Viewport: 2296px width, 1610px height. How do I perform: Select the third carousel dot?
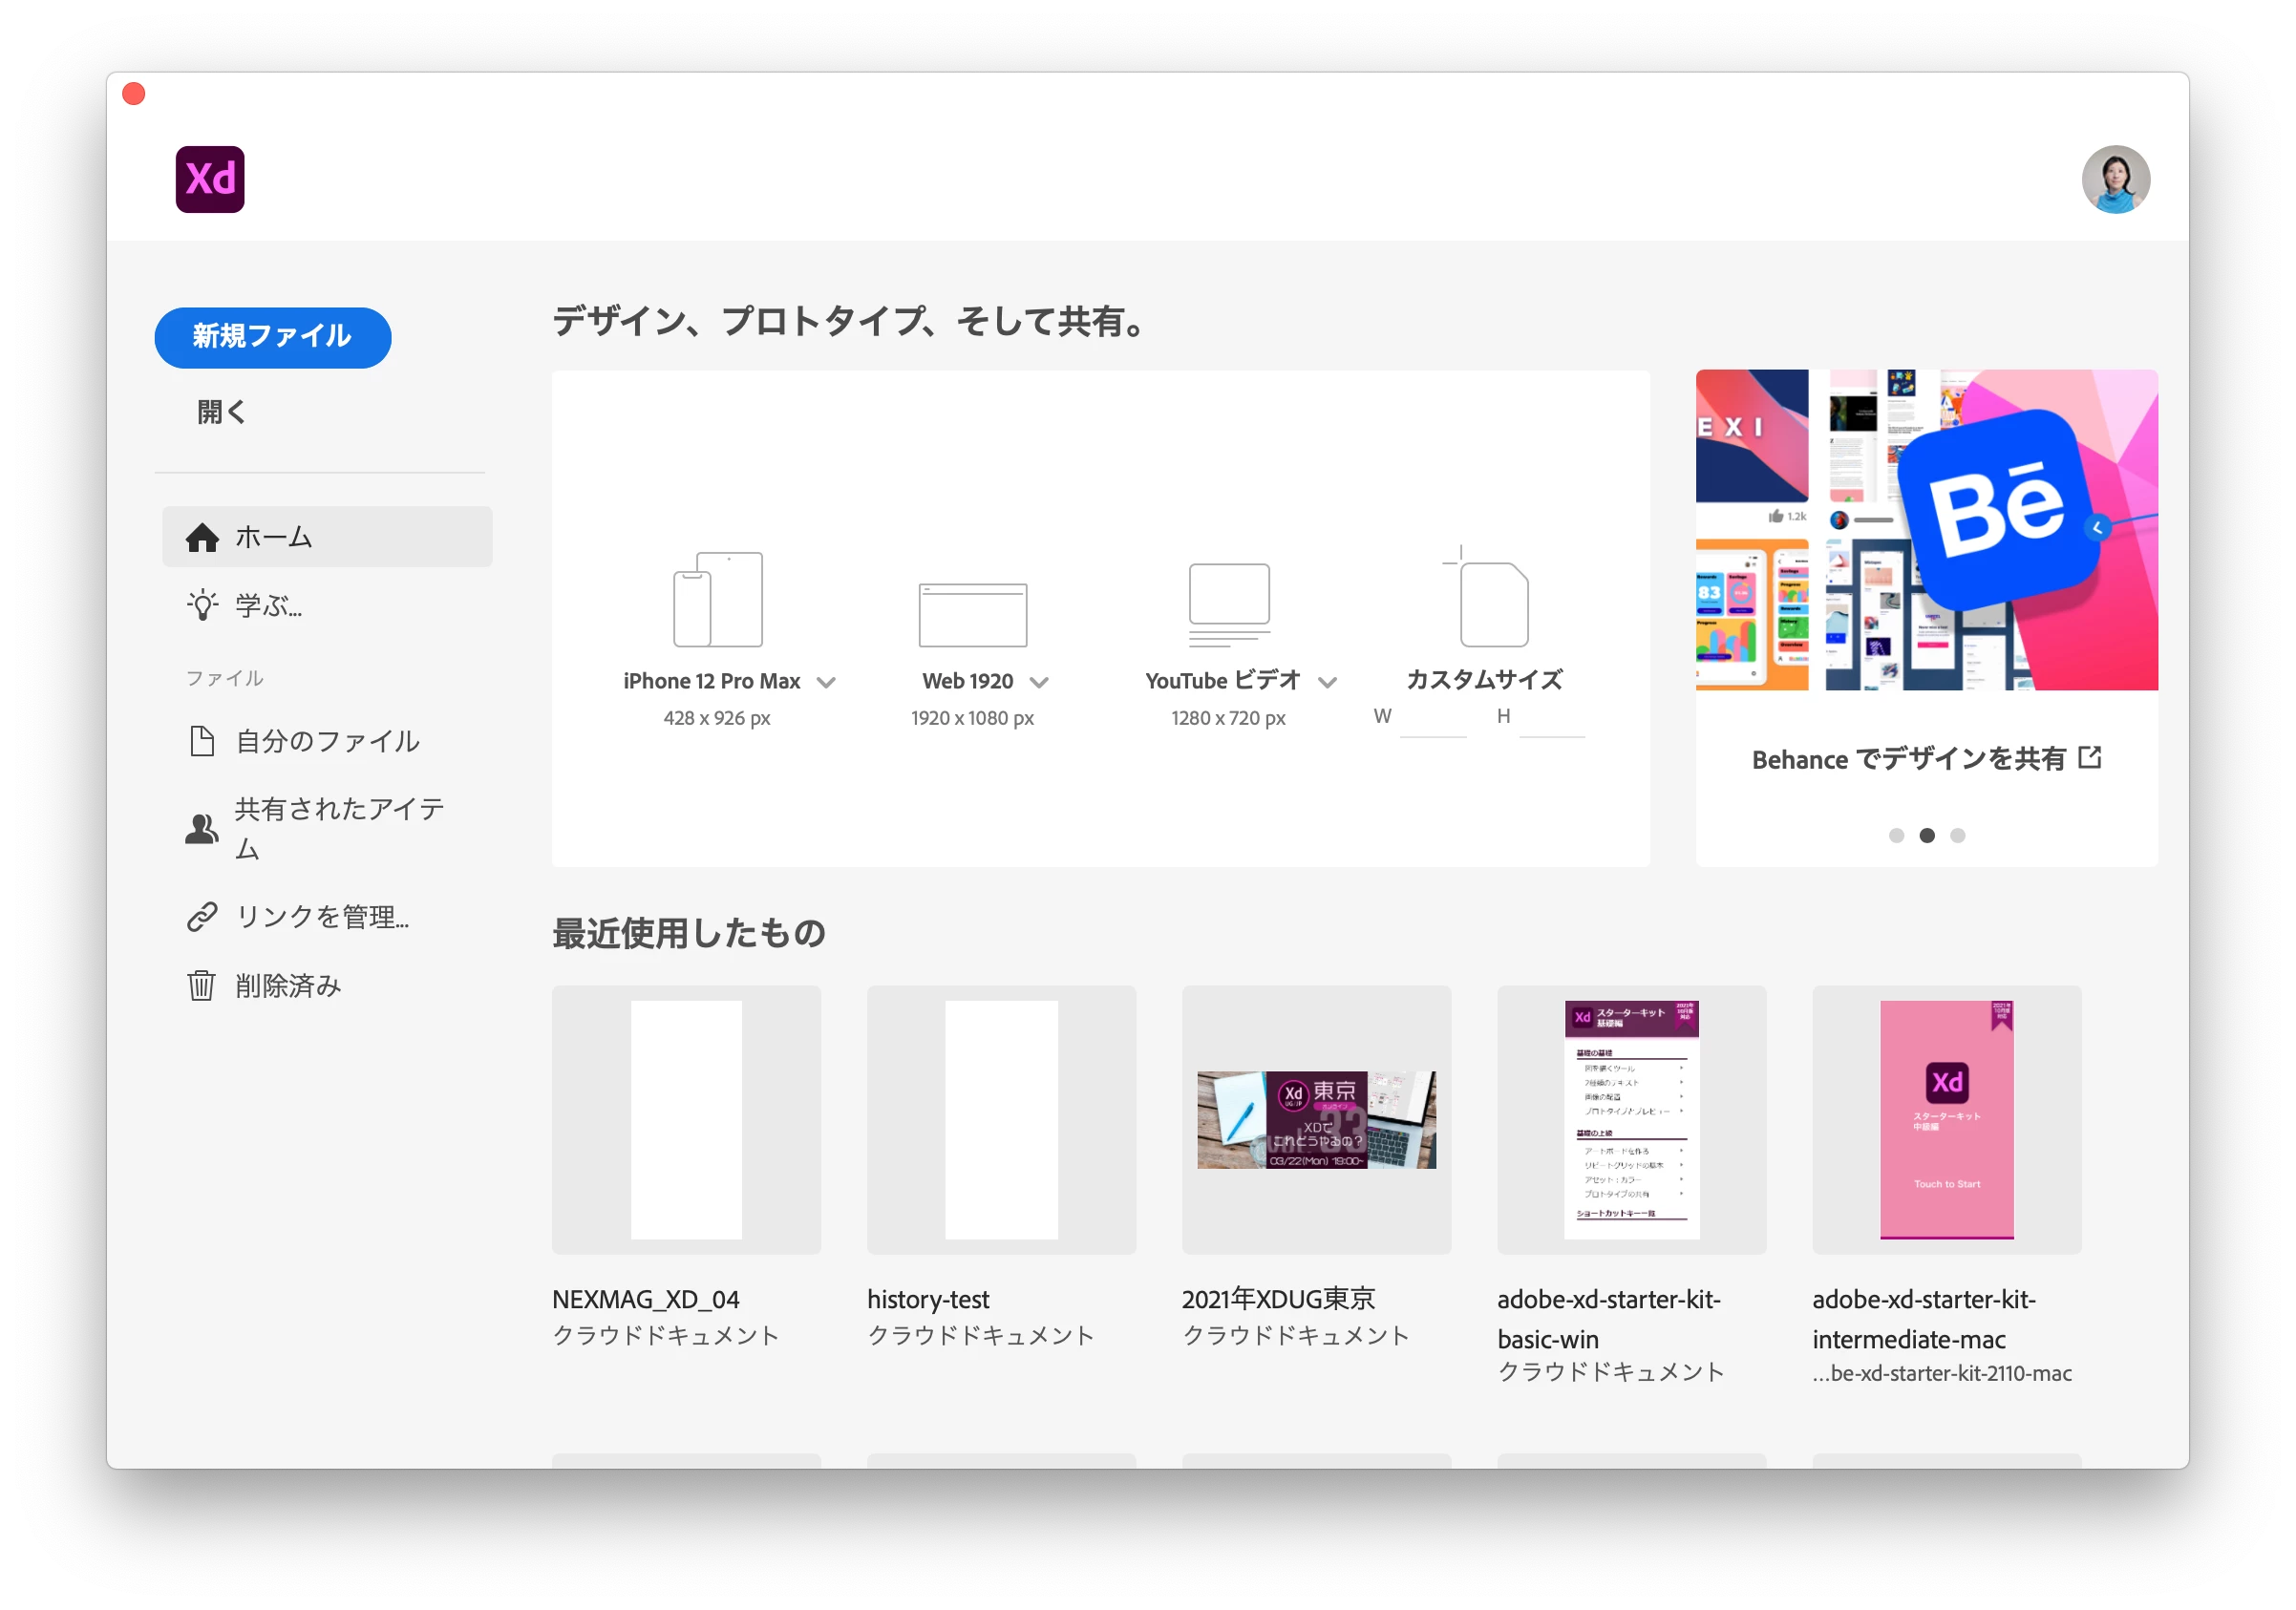click(x=1957, y=836)
